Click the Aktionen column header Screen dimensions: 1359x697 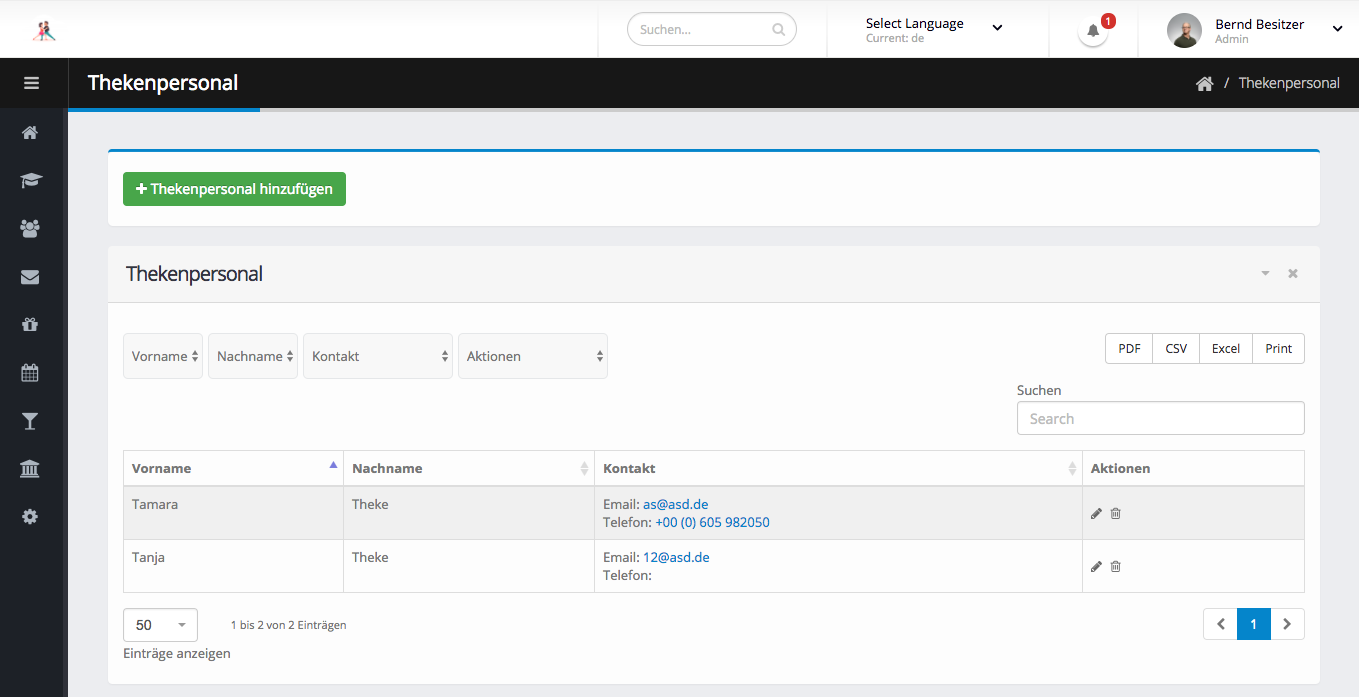1193,468
